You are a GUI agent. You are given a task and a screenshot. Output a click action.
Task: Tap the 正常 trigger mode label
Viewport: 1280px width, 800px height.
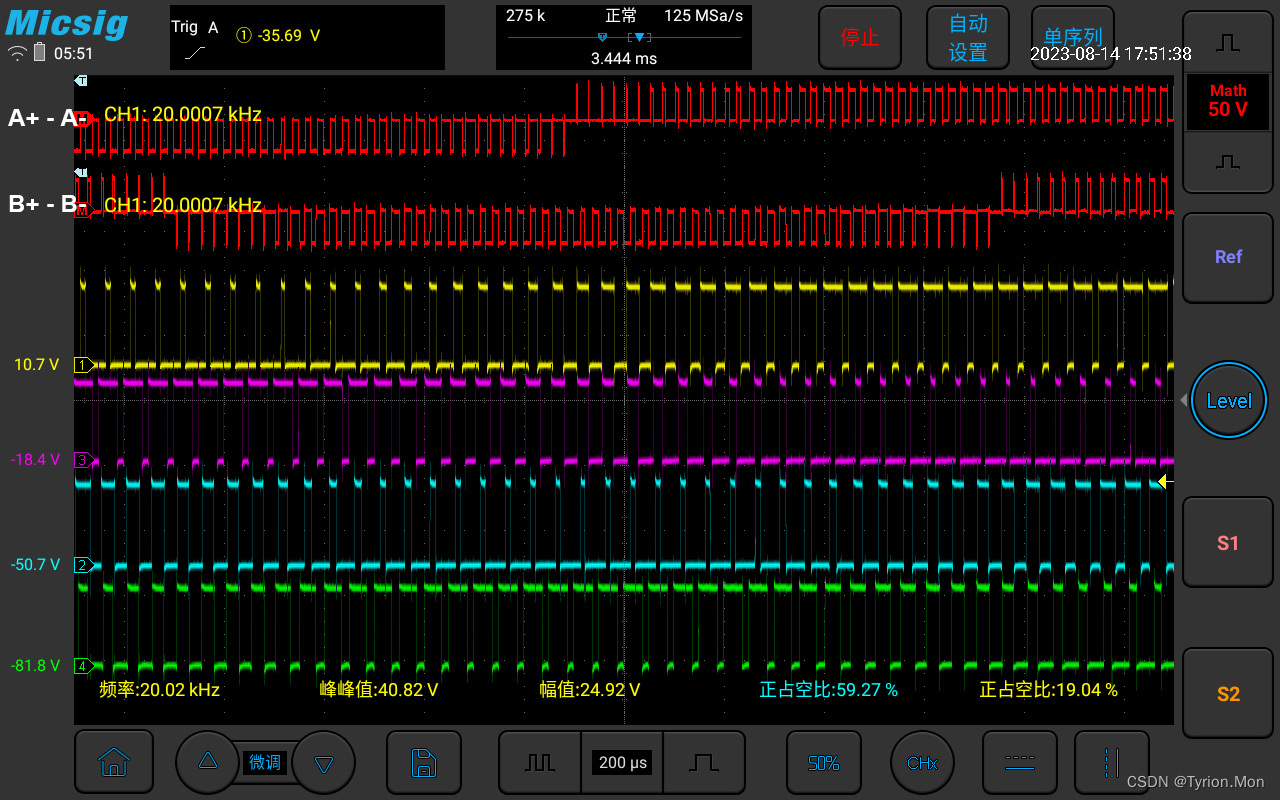[x=621, y=16]
